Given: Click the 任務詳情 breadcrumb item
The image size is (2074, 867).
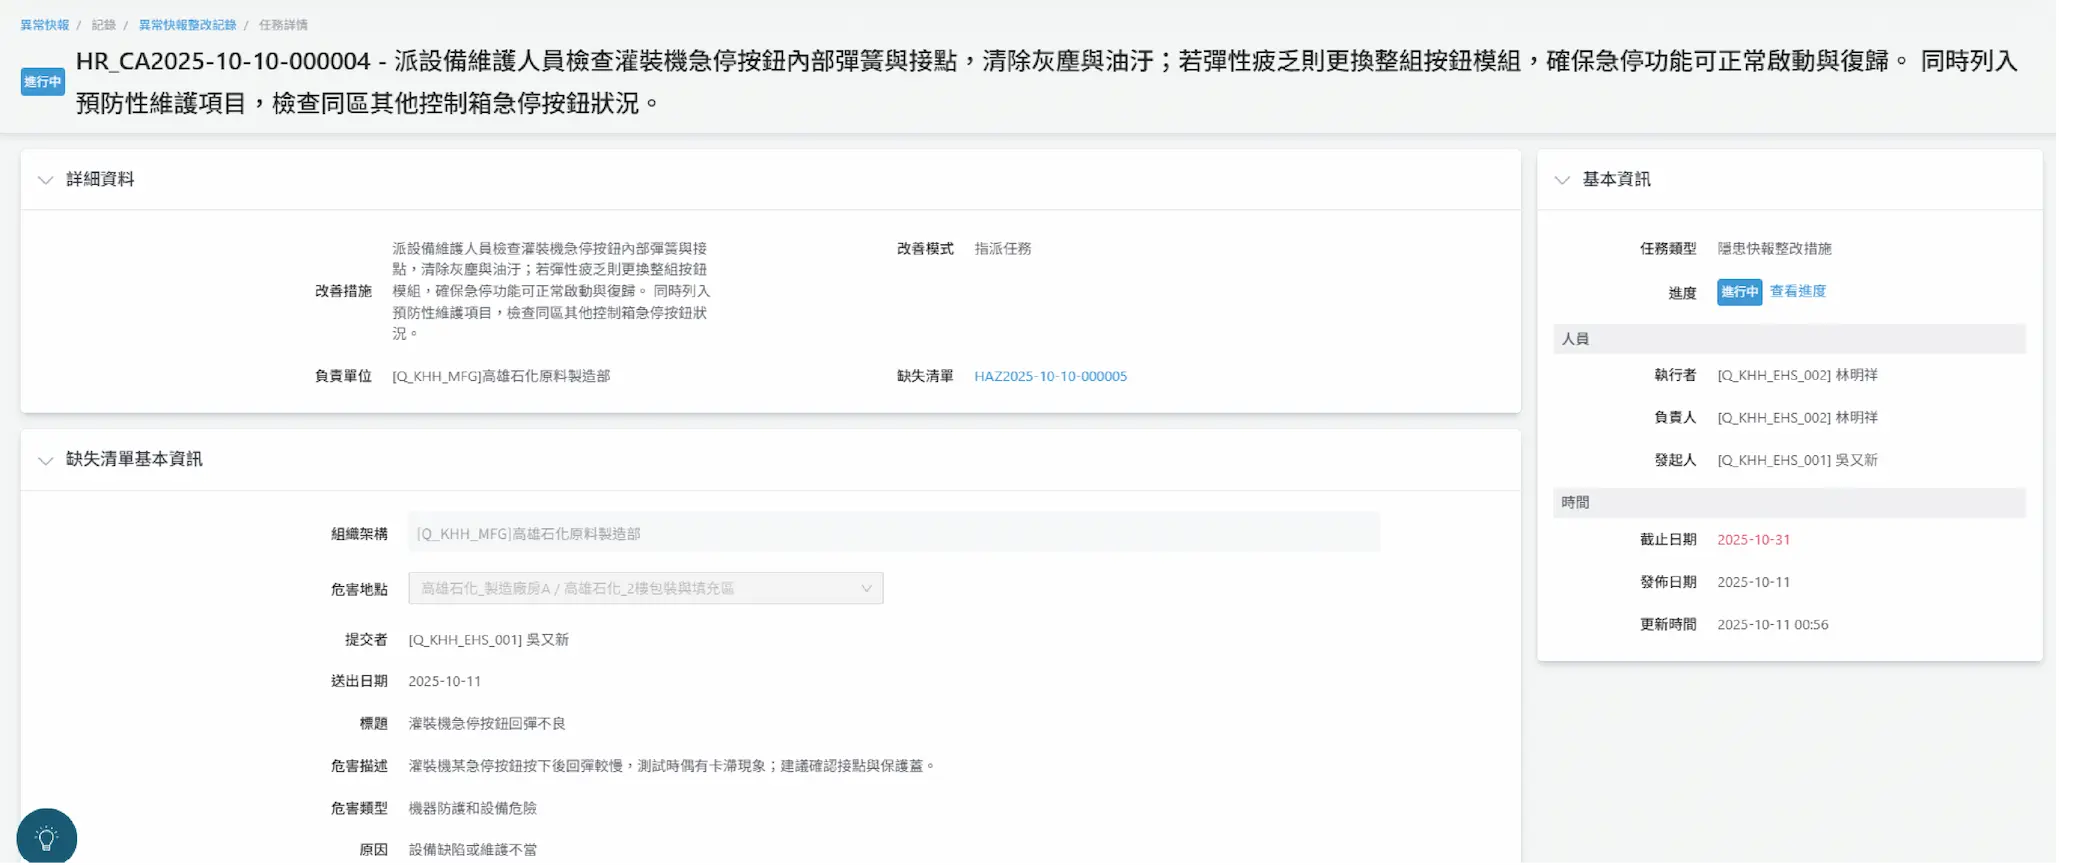Looking at the screenshot, I should point(283,25).
